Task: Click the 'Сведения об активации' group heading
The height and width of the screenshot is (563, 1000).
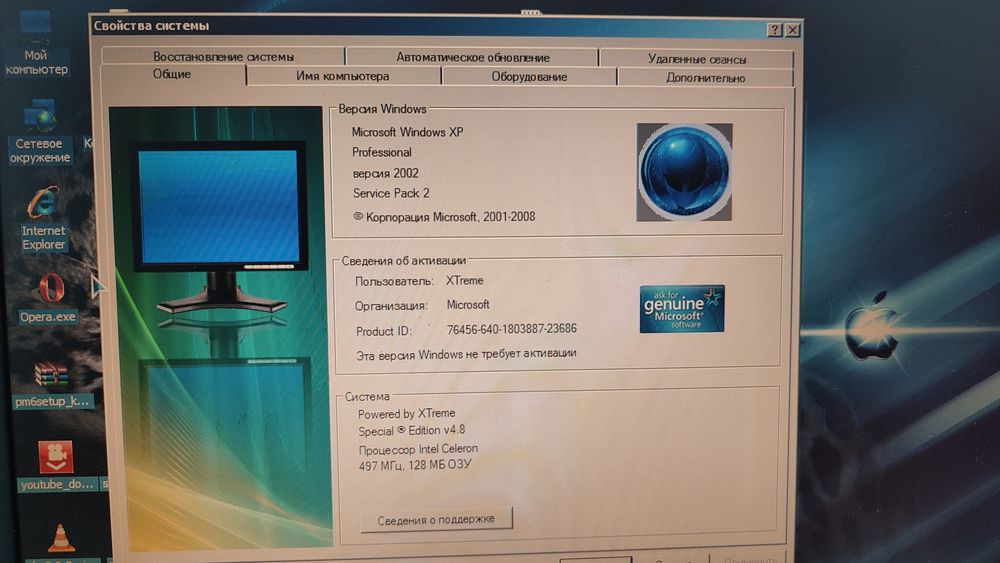Action: (404, 261)
